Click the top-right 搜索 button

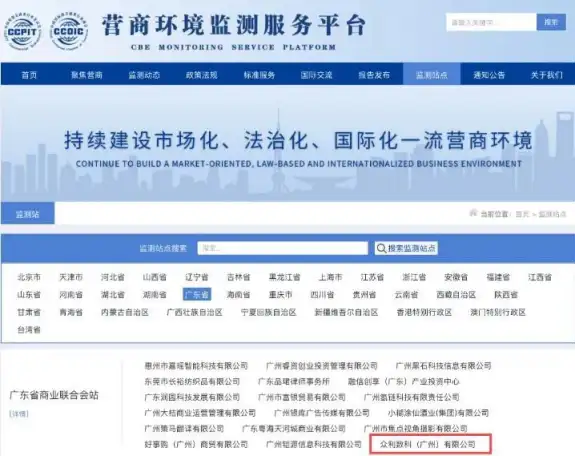point(551,22)
